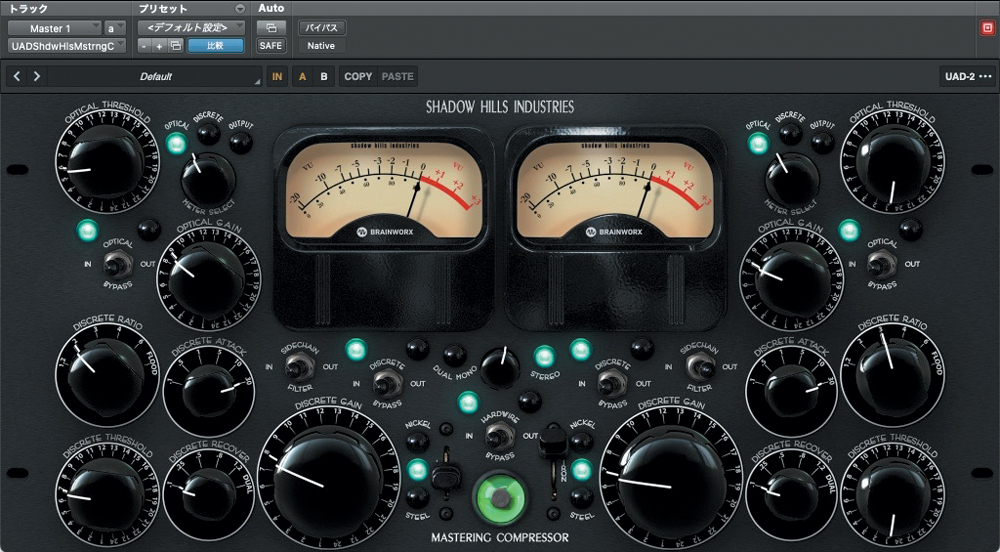Select right Steel transformer button
1000x552 pixels.
click(x=581, y=497)
